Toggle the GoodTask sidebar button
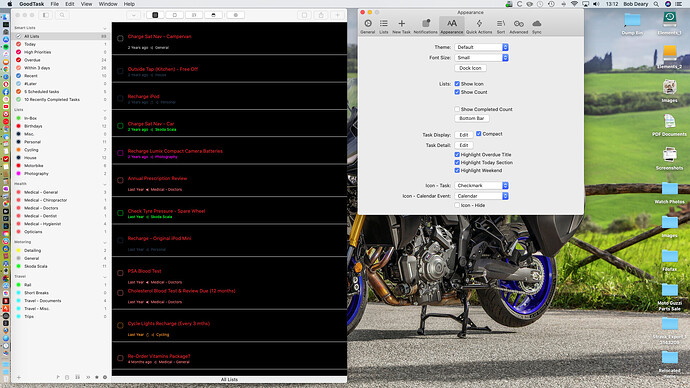Image resolution: width=690 pixels, height=388 pixels. point(45,15)
